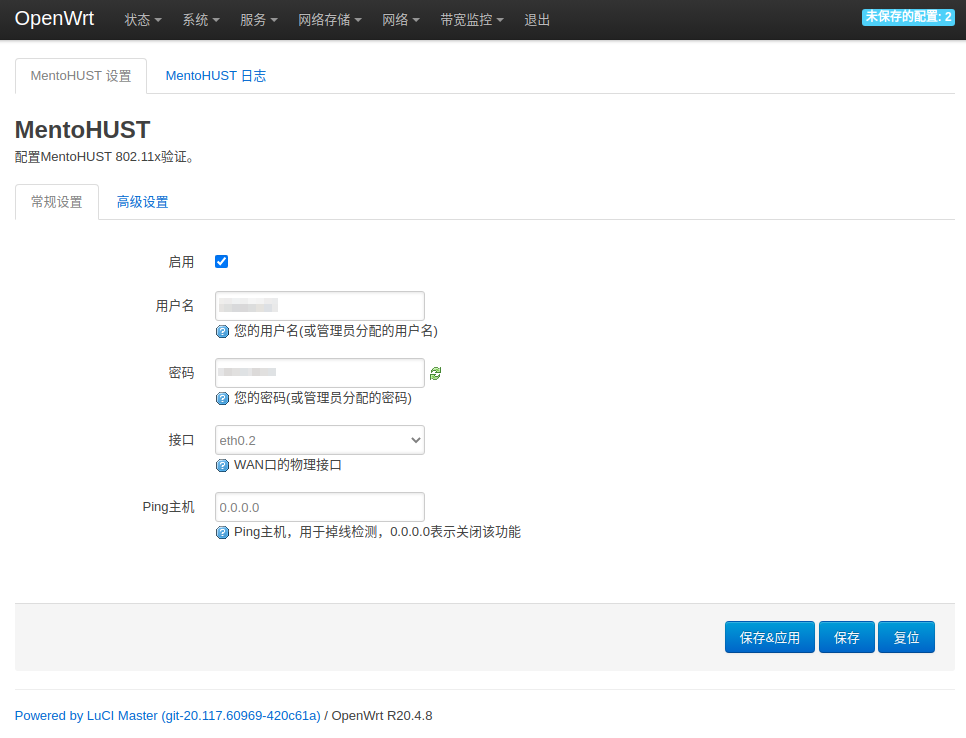Screen dimensions: 966x738
Task: Click the Ping主机 label
Action: 168,507
